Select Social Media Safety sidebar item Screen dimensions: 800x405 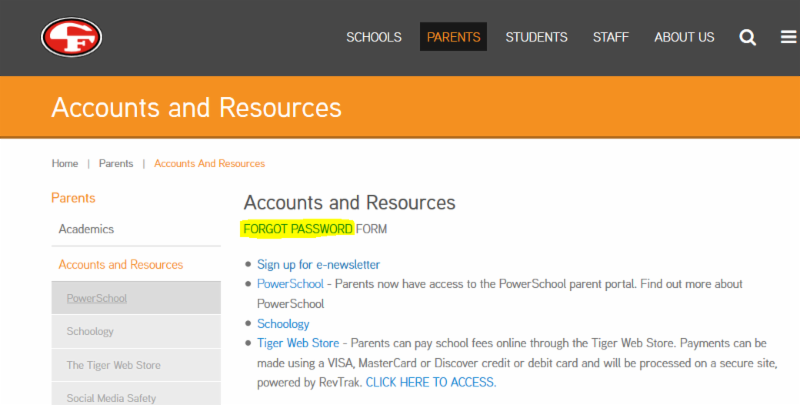click(111, 398)
